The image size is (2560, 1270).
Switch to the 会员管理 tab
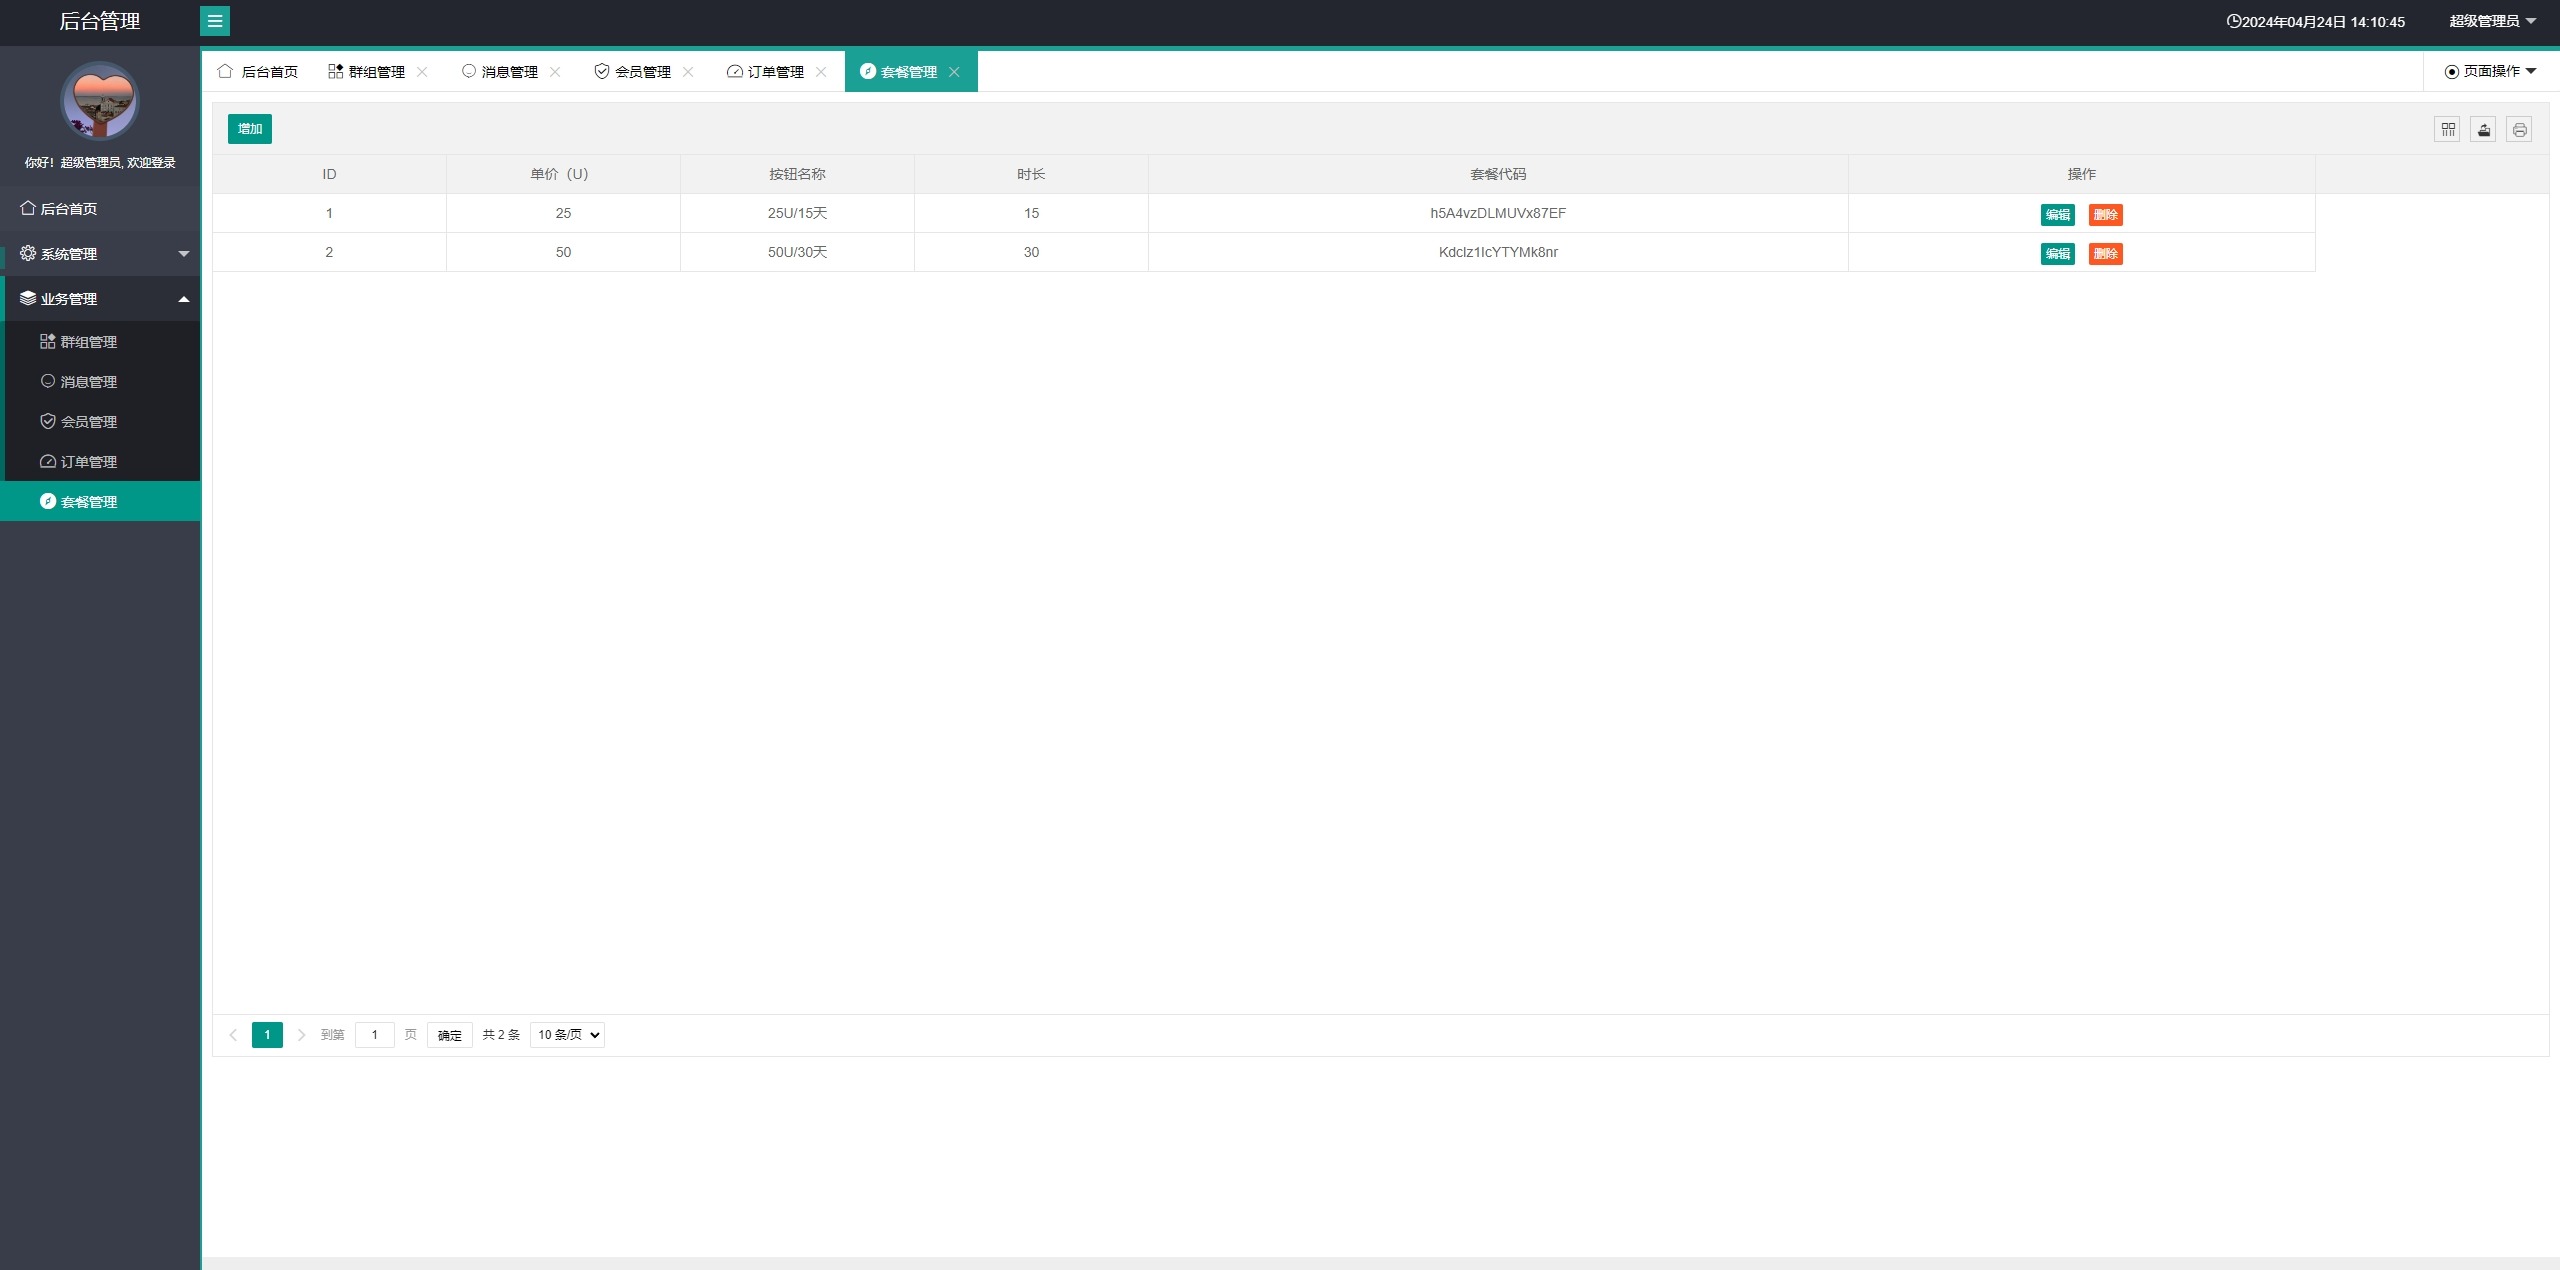pyautogui.click(x=633, y=72)
